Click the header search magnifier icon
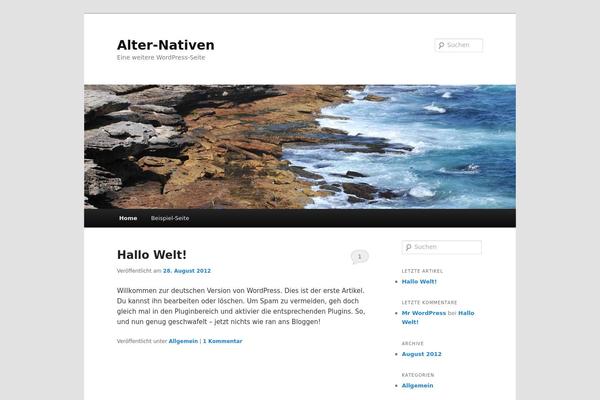 point(441,46)
